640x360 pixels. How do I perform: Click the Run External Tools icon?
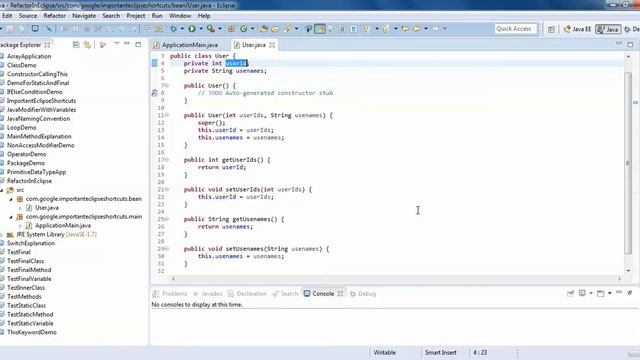point(211,29)
